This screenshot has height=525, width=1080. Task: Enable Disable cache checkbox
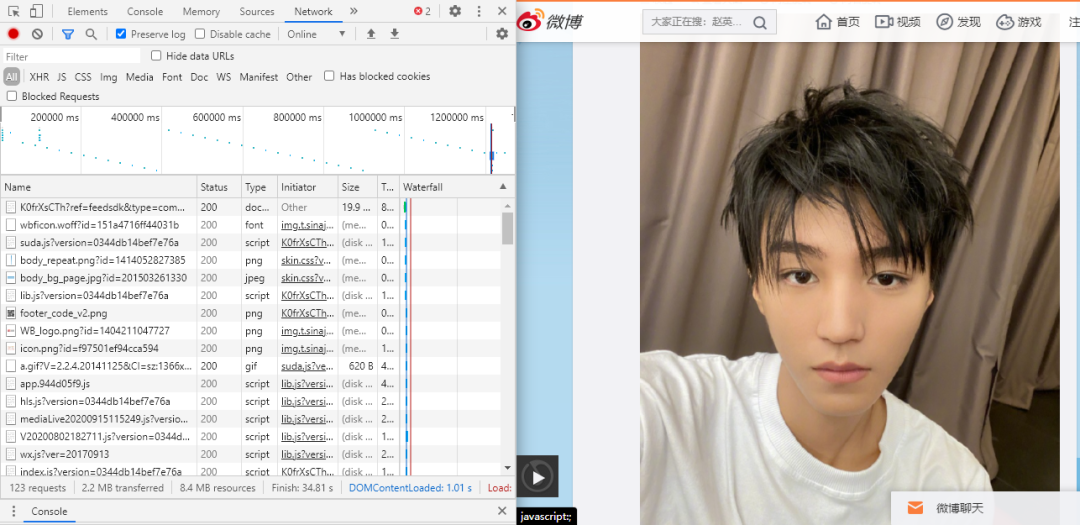[x=200, y=34]
